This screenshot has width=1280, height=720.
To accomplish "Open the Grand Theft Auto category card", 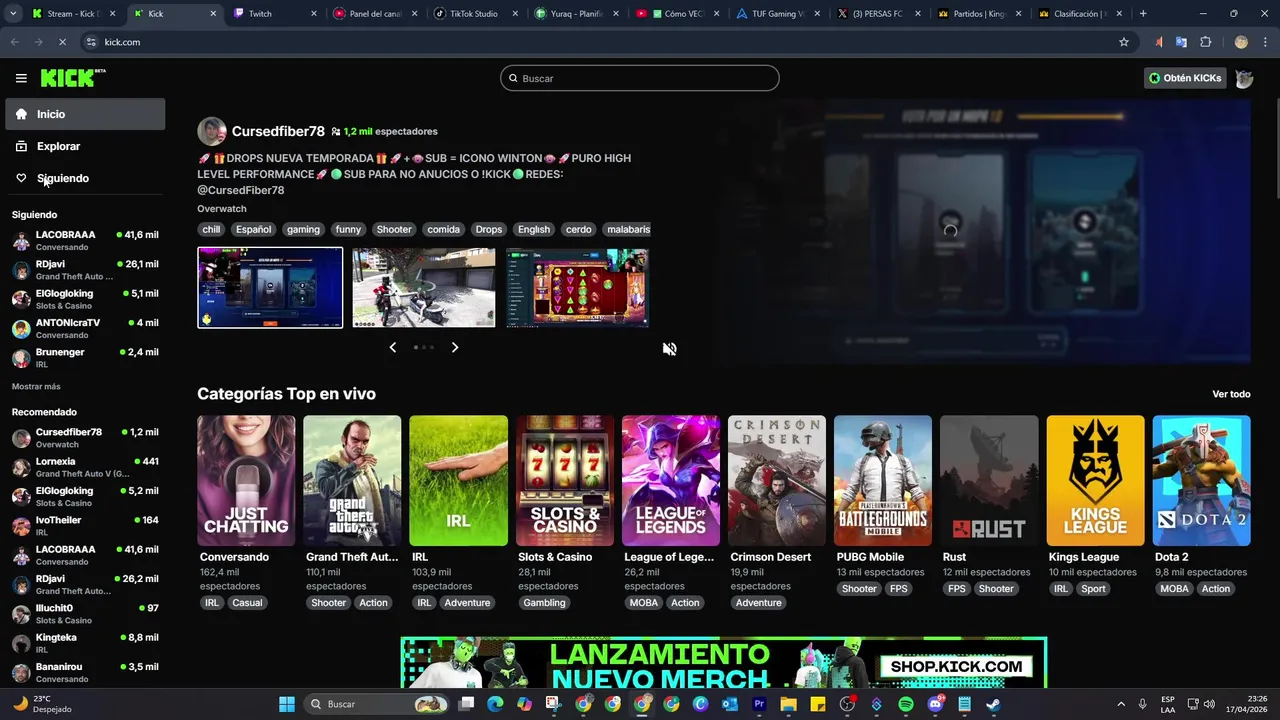I will click(352, 481).
